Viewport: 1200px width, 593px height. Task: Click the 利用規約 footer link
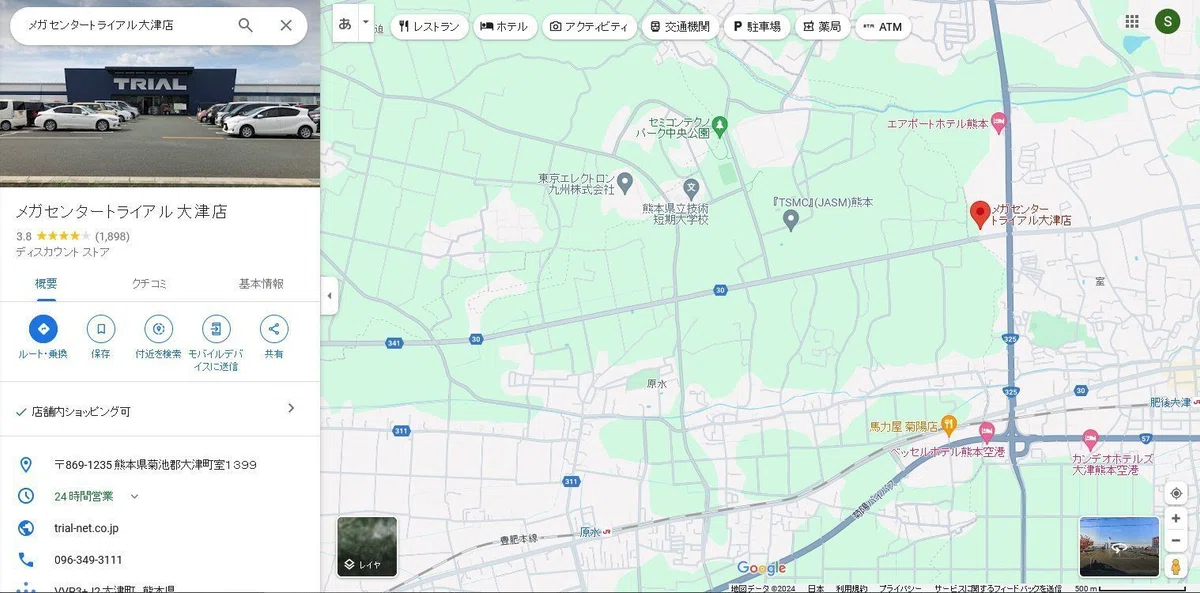[x=852, y=588]
